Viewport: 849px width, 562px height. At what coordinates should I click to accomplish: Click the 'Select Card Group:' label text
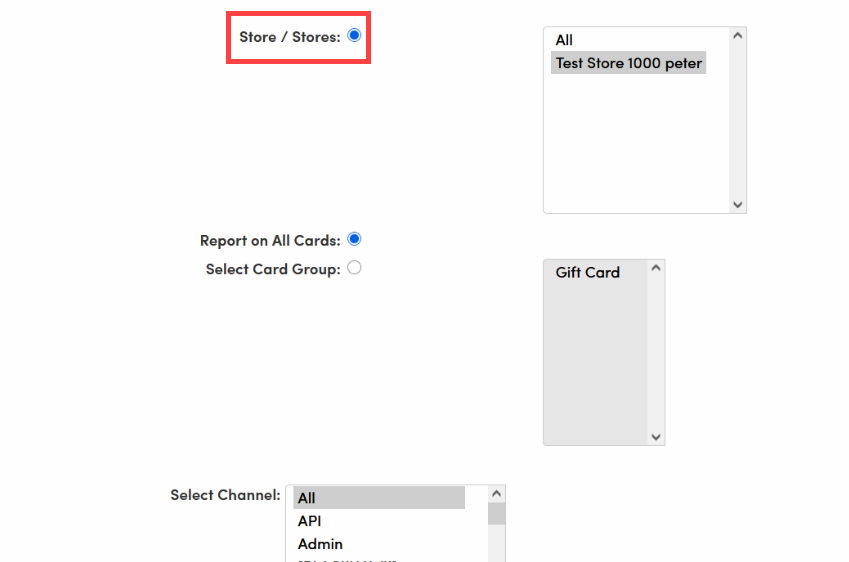[273, 269]
